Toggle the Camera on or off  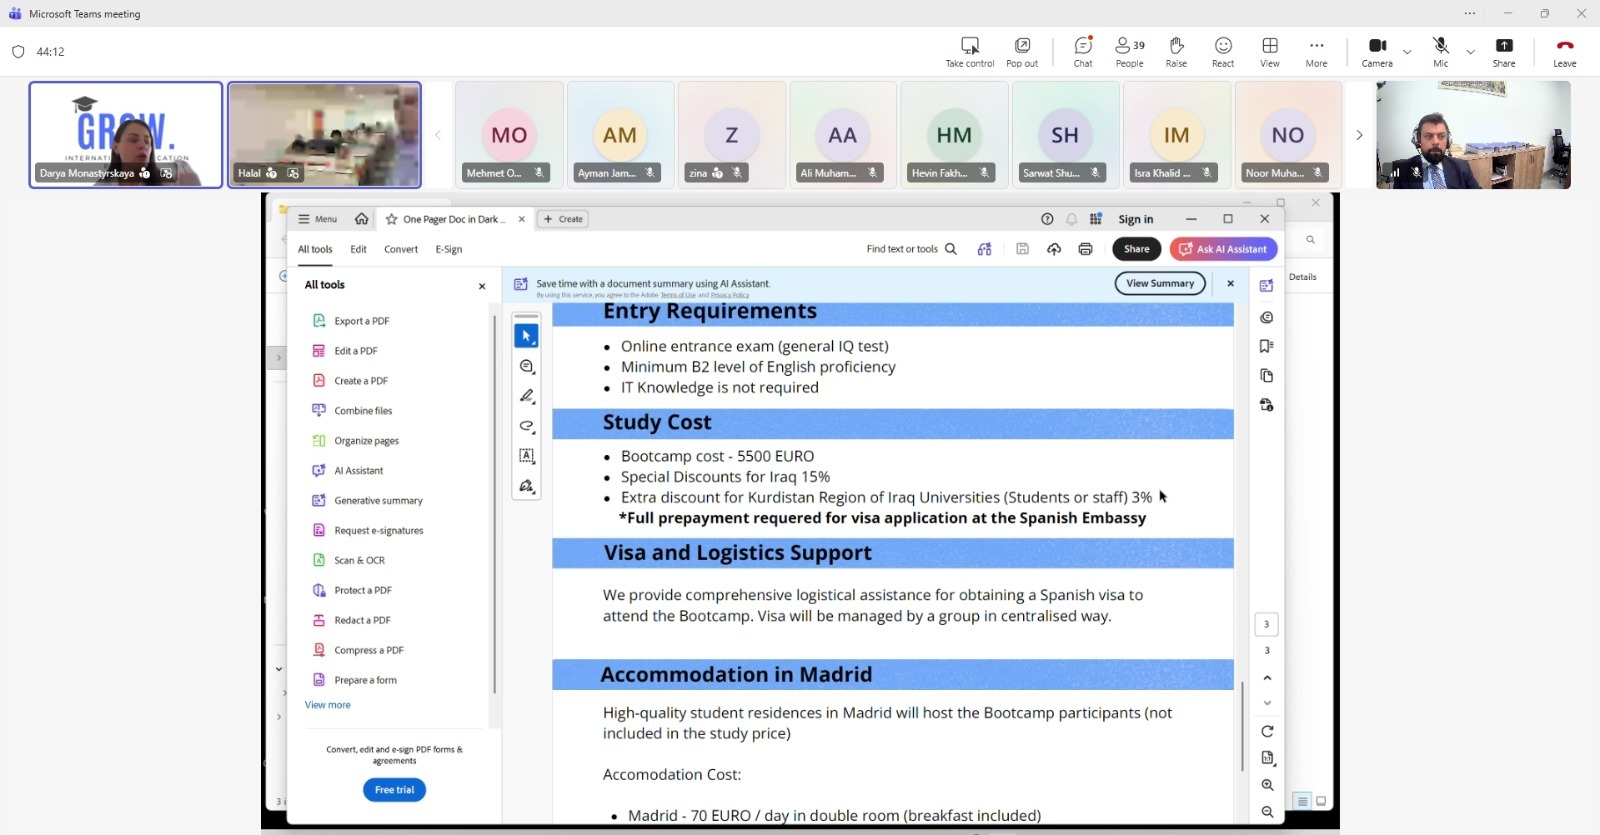[x=1377, y=51]
